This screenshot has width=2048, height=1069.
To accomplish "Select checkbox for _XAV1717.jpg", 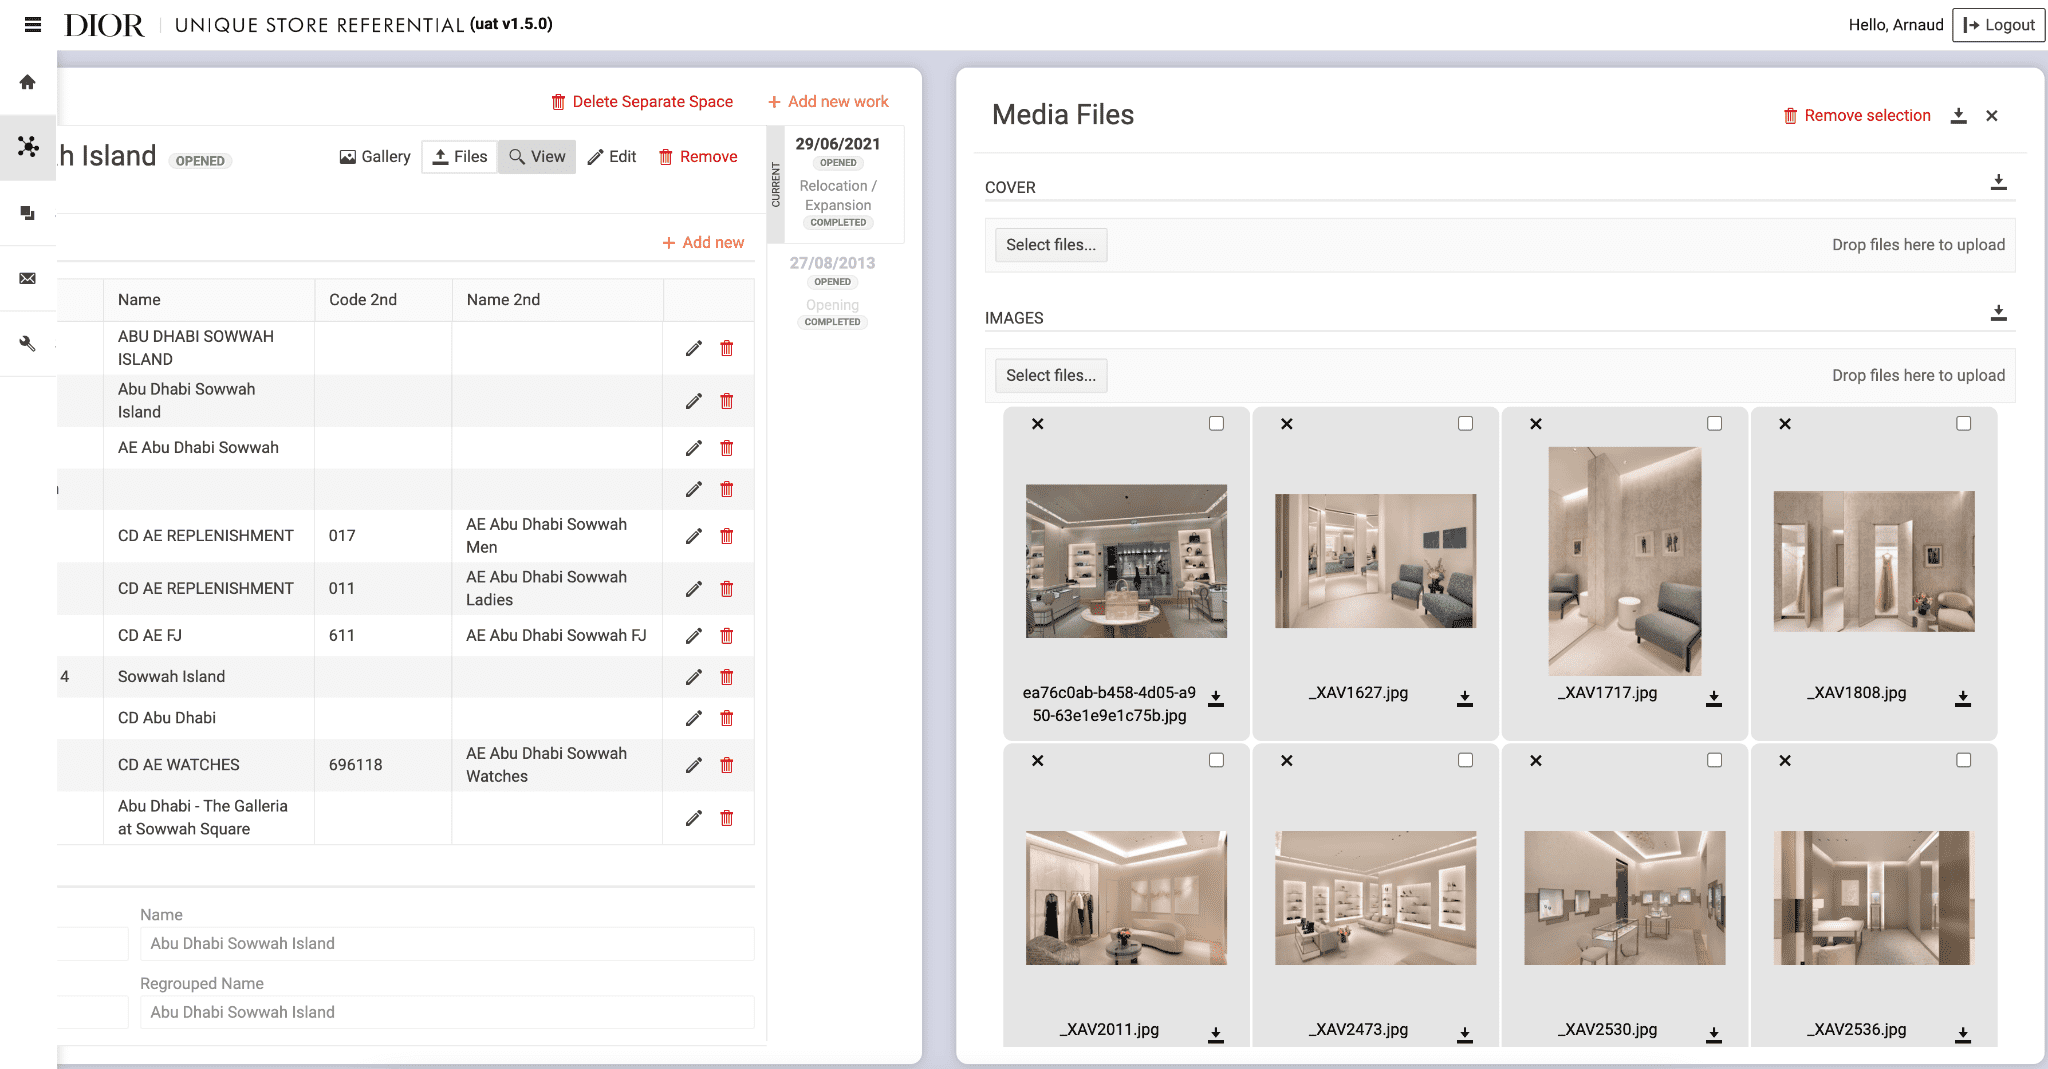I will coord(1714,424).
